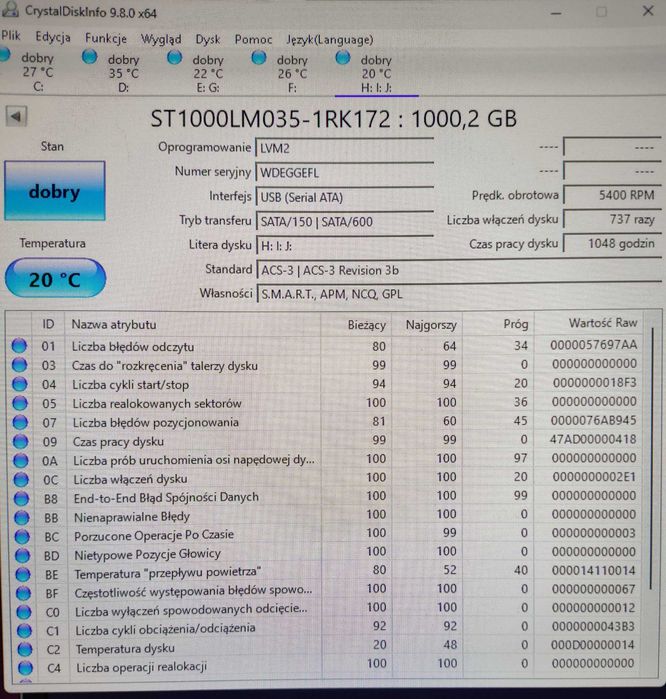Open the Pomoc menu
The image size is (666, 699).
(x=253, y=40)
